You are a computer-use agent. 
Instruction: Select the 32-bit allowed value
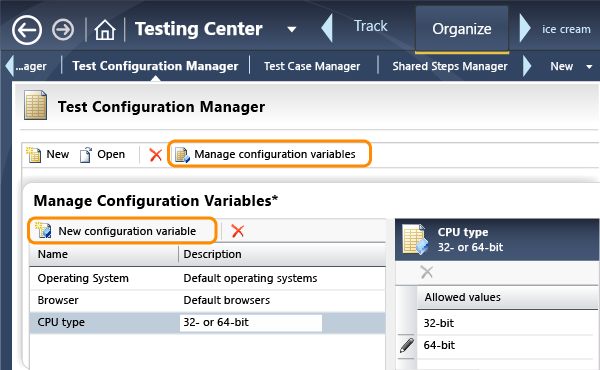(x=439, y=323)
